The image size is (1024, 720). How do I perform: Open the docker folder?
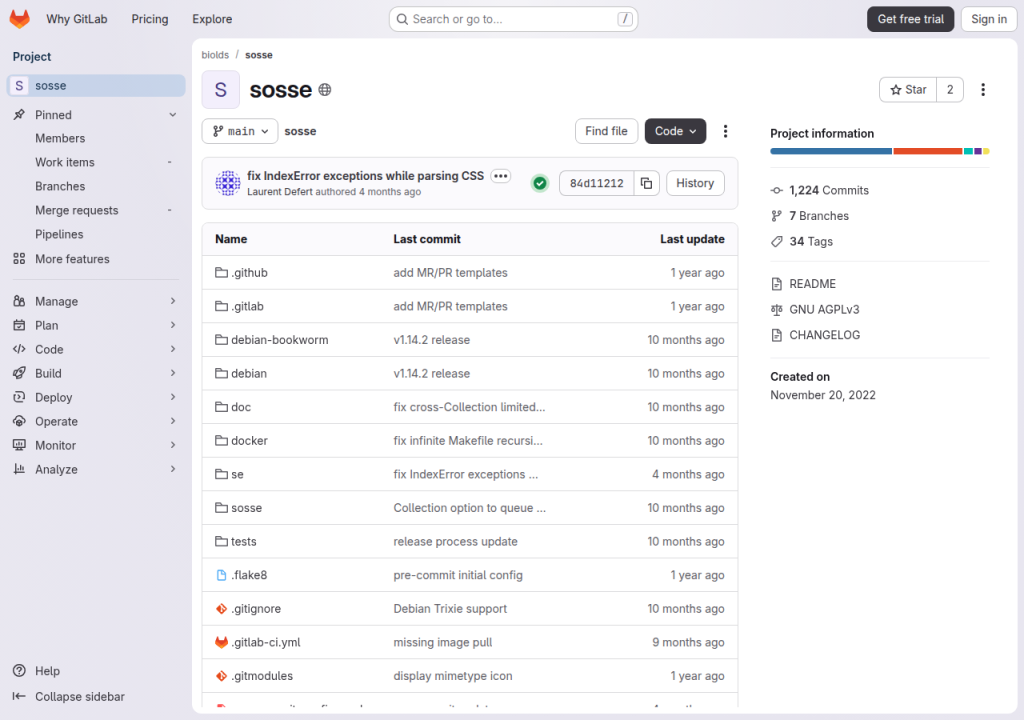[x=249, y=441]
